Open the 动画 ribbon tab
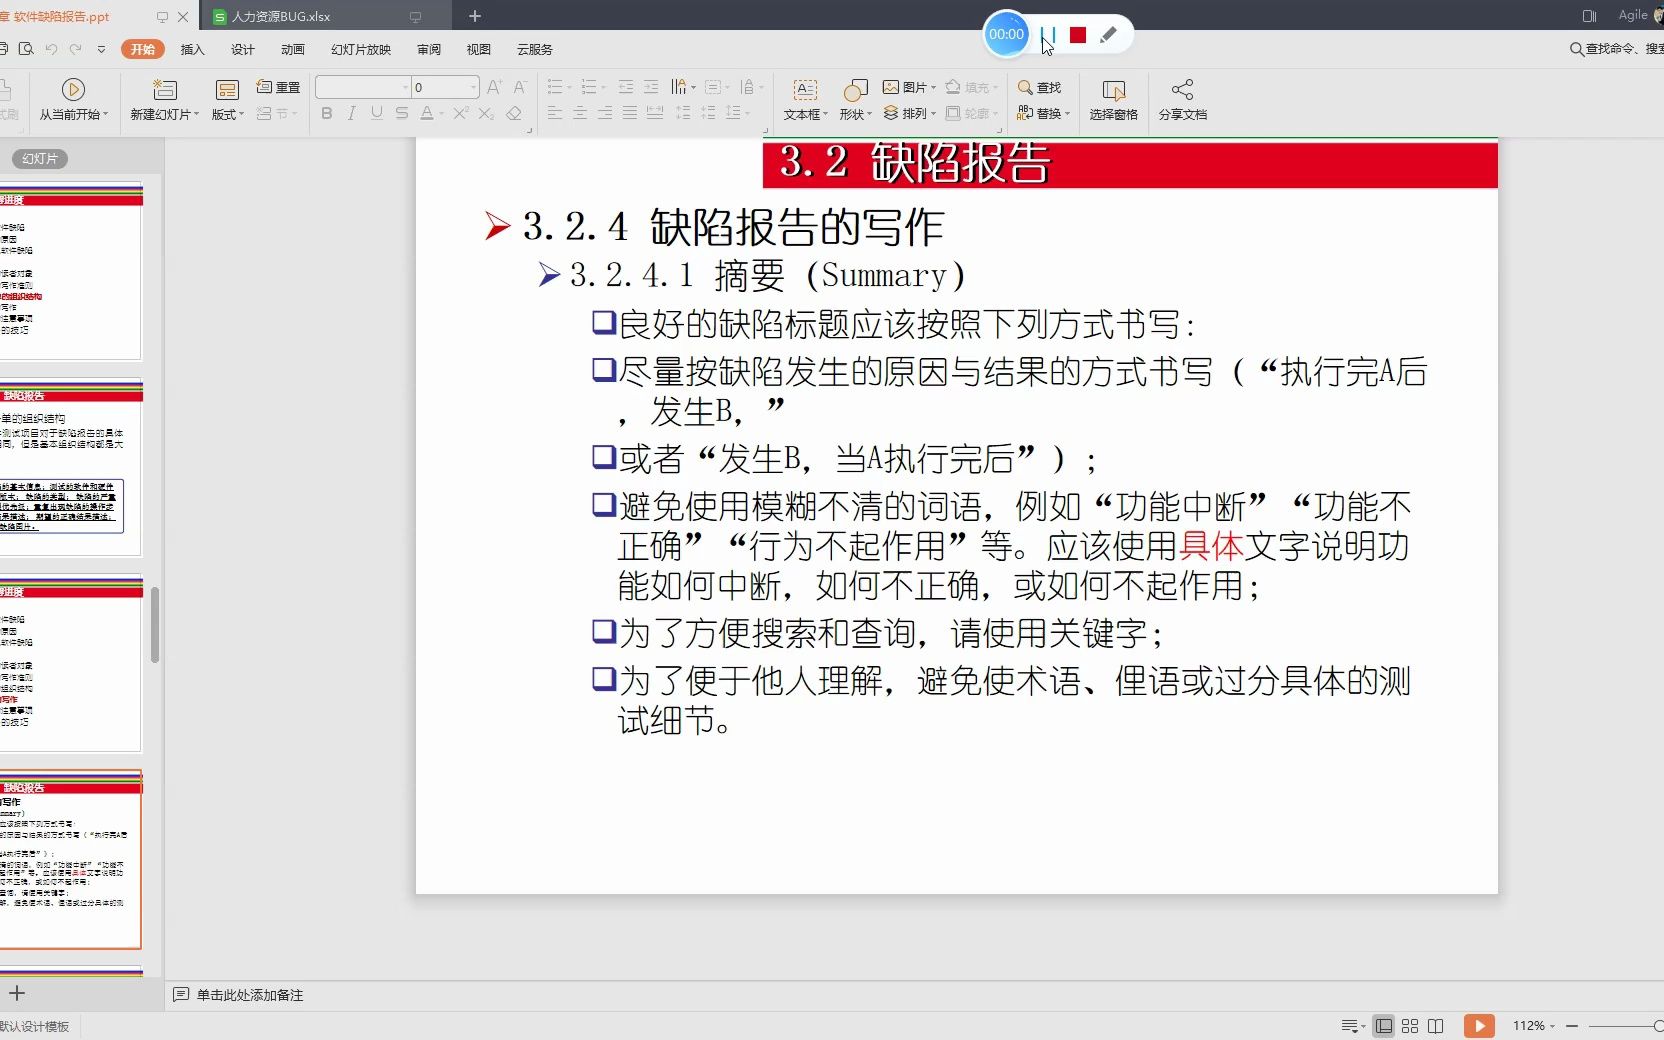Viewport: 1664px width, 1040px height. (x=293, y=49)
